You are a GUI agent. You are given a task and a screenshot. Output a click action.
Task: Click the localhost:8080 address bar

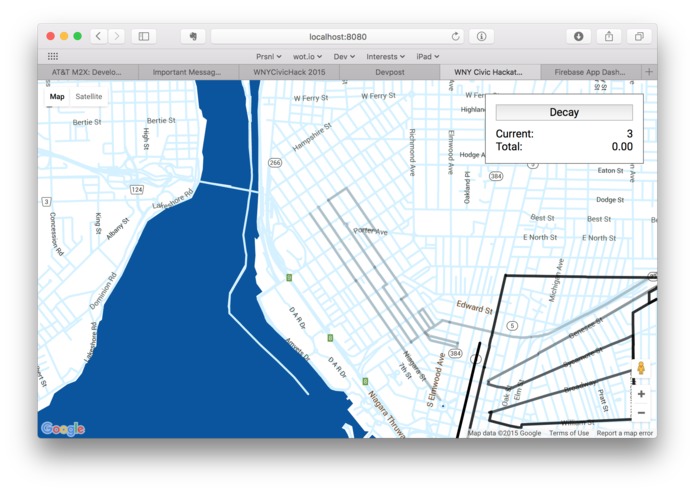(x=337, y=36)
